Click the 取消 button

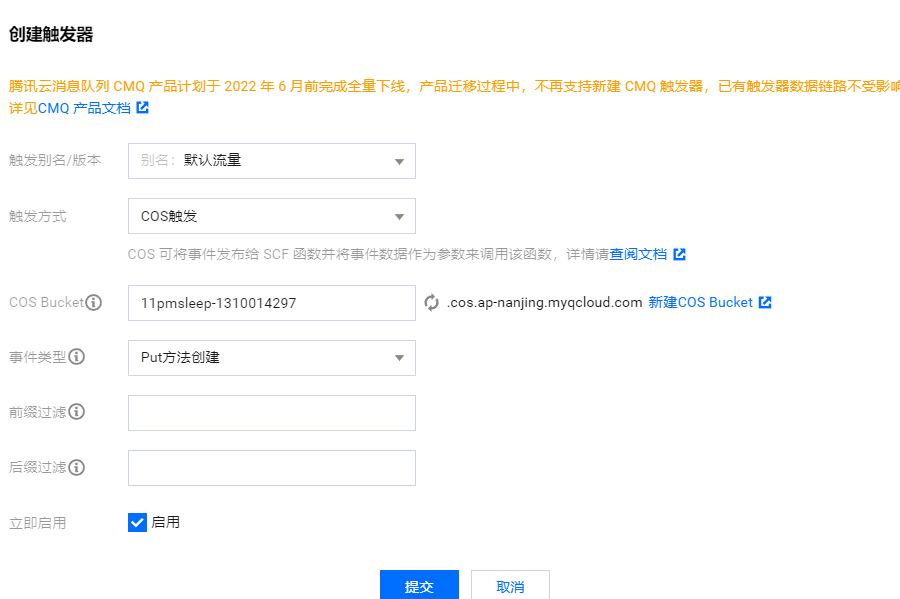[x=510, y=585]
